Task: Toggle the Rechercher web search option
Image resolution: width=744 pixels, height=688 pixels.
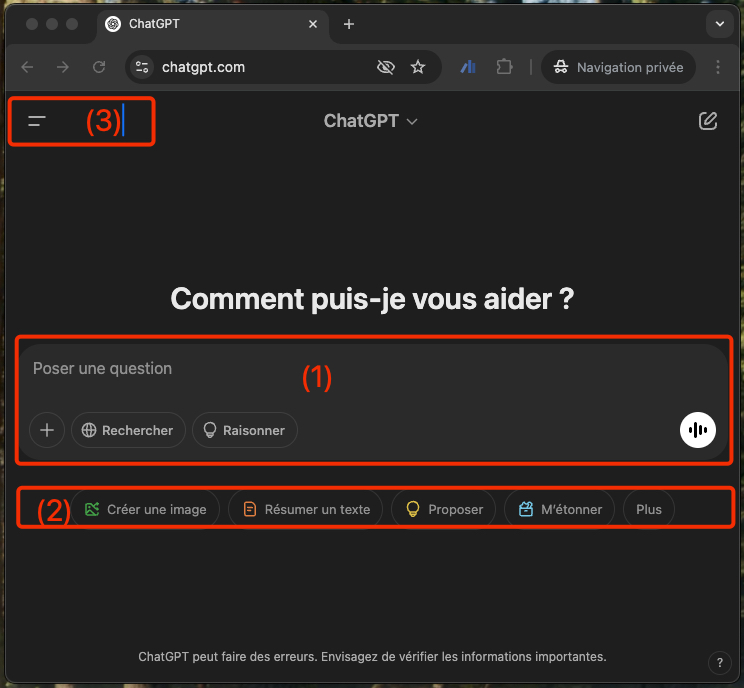Action: tap(128, 430)
